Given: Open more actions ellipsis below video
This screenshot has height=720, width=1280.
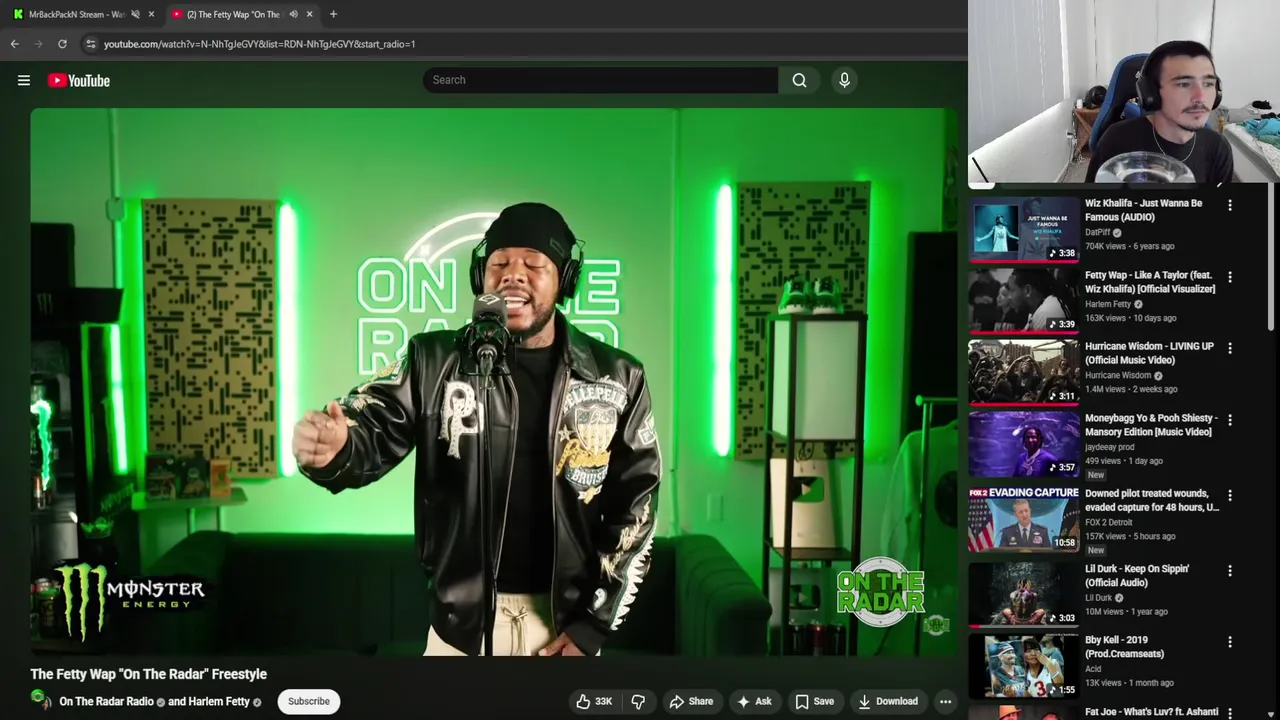Looking at the screenshot, I should [945, 701].
